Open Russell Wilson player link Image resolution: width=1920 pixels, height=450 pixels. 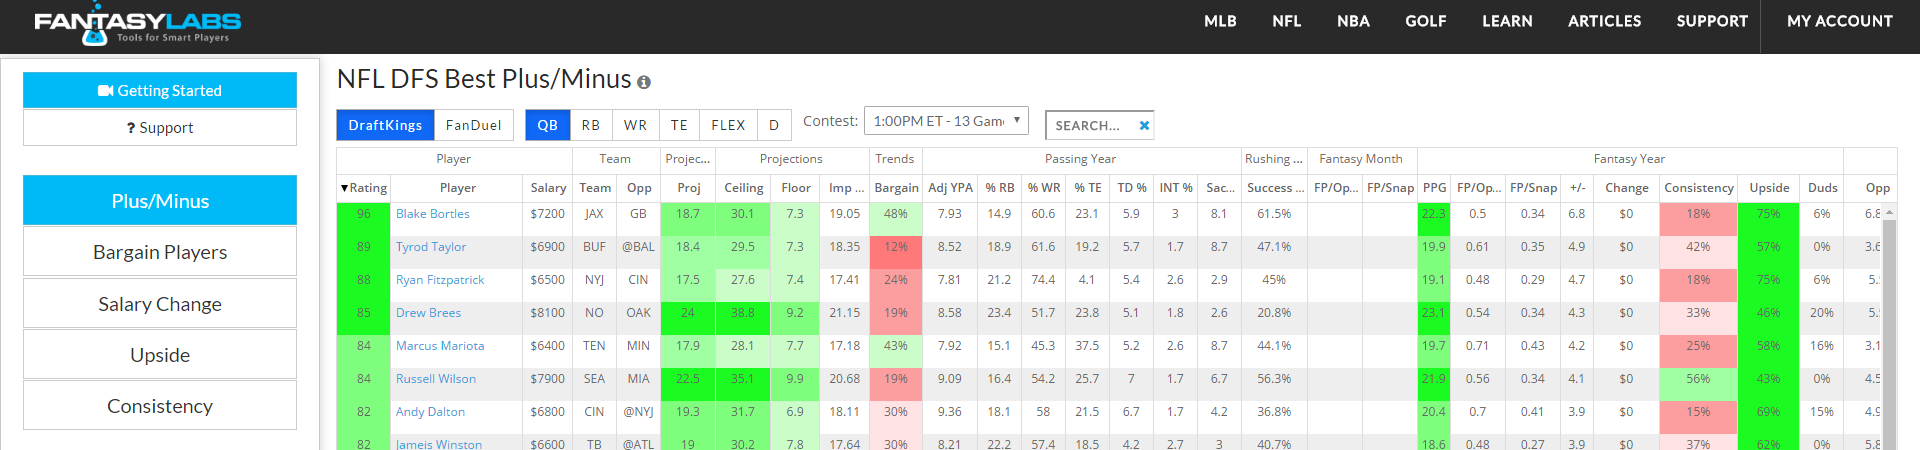436,379
